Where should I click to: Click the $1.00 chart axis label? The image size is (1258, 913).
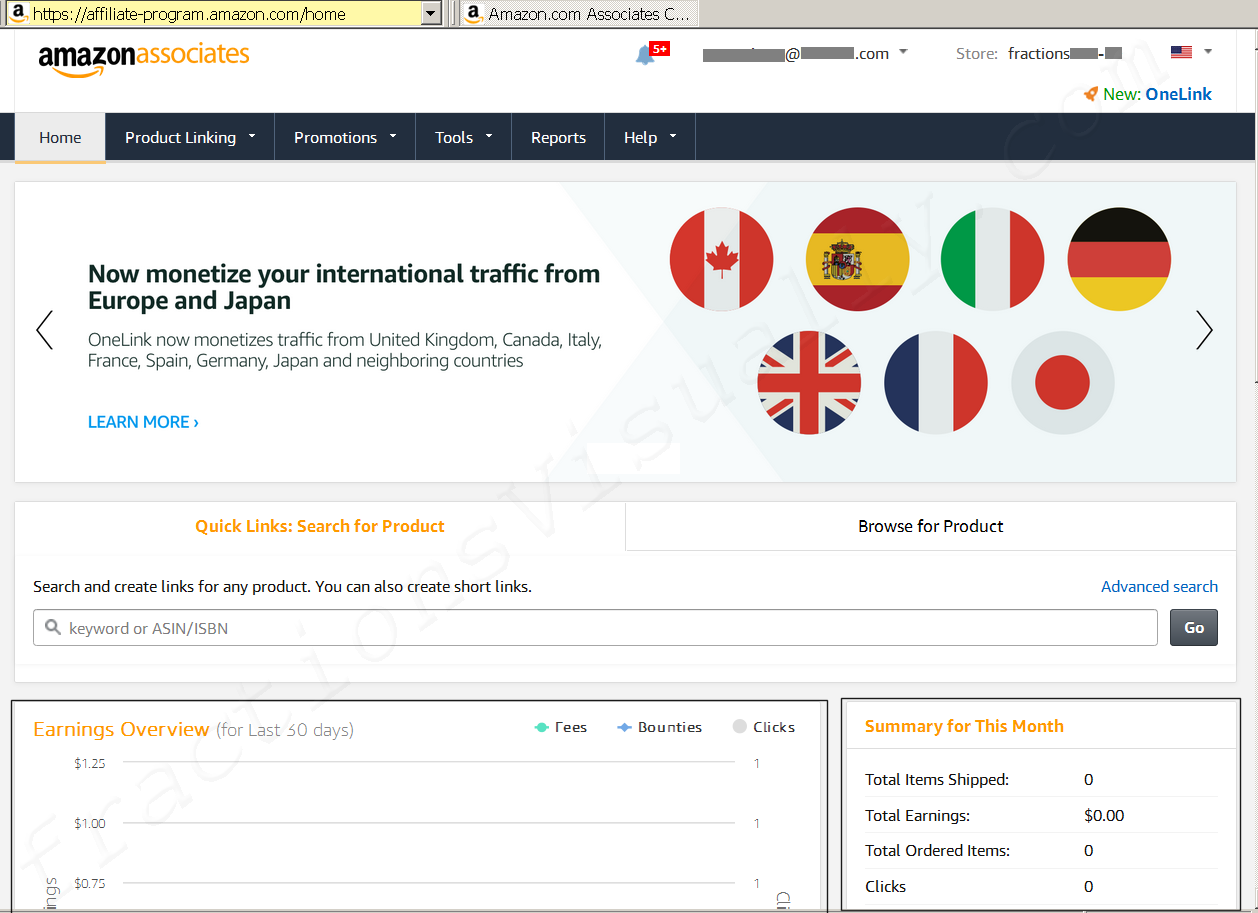pyautogui.click(x=89, y=824)
